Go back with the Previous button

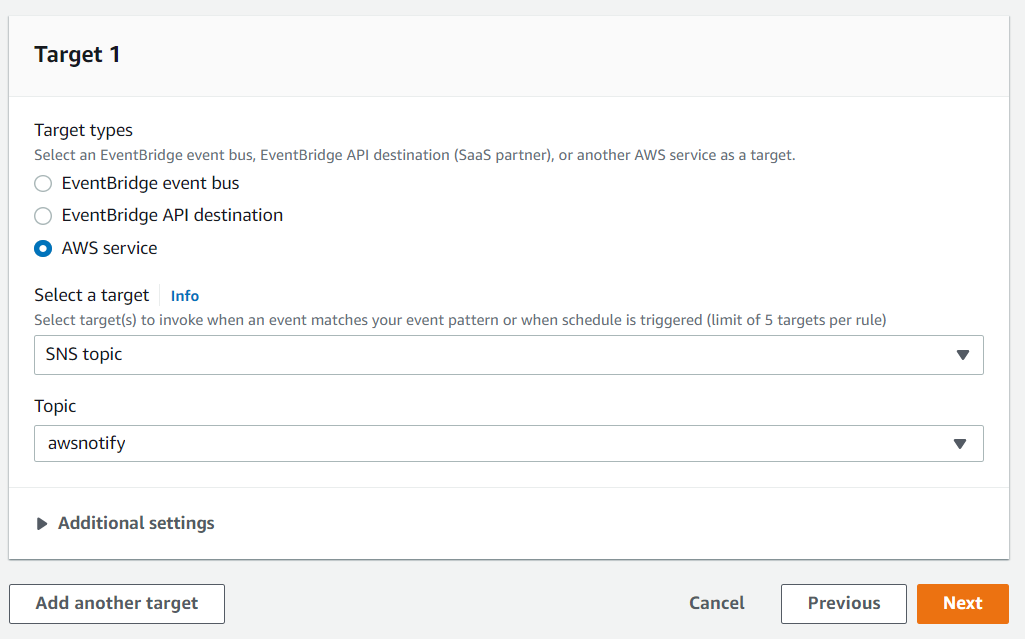(x=843, y=603)
